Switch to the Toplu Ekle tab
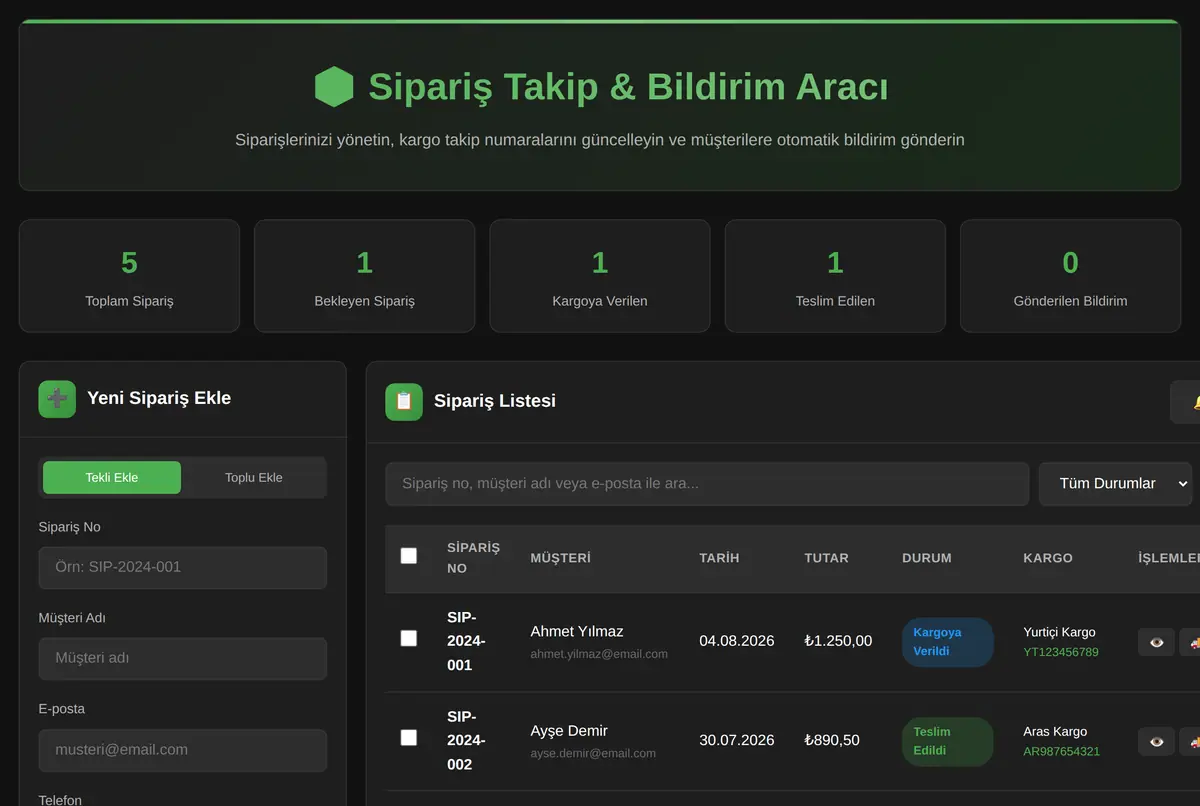This screenshot has height=806, width=1200. (254, 478)
